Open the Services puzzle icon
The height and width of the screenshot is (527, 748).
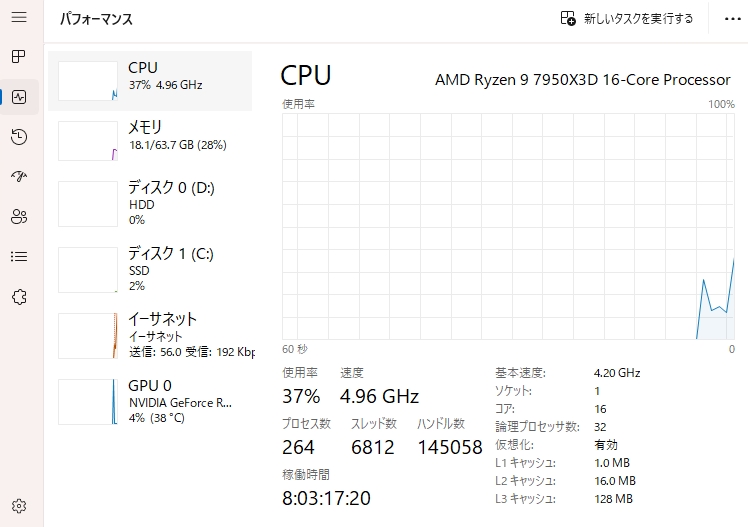click(18, 296)
